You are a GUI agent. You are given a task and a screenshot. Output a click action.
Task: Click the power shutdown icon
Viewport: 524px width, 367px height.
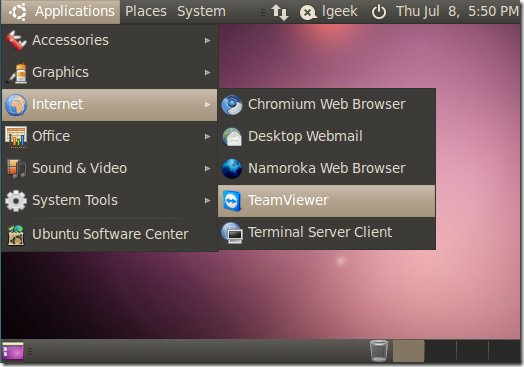[x=379, y=12]
